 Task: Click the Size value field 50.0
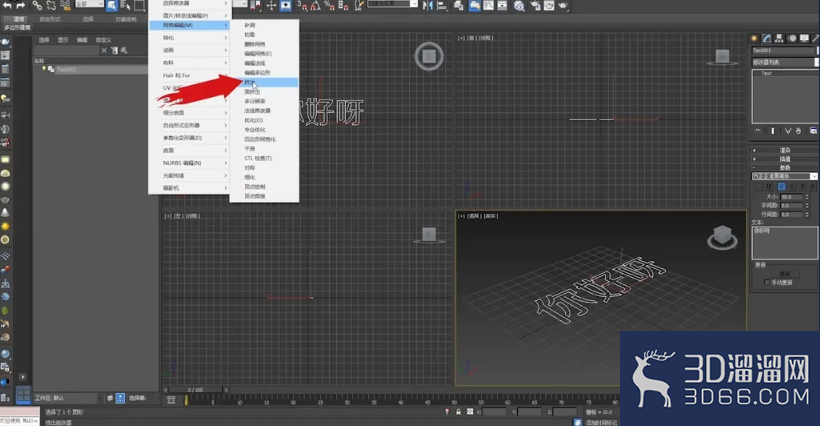tap(792, 197)
